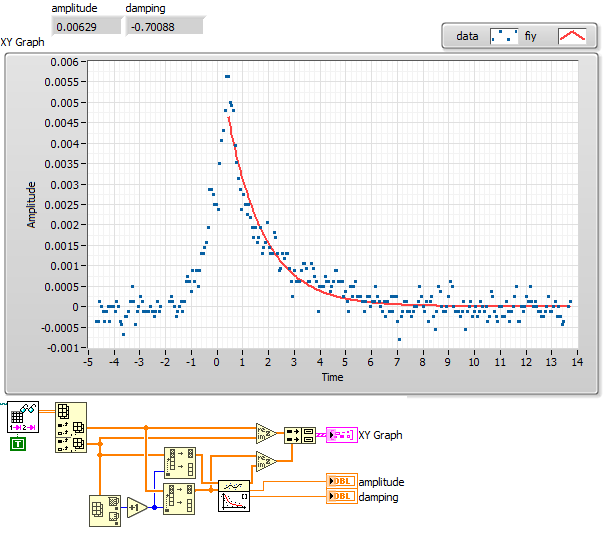This screenshot has width=616, height=535.
Task: Click the lower Array Subset node
Action: 180,499
